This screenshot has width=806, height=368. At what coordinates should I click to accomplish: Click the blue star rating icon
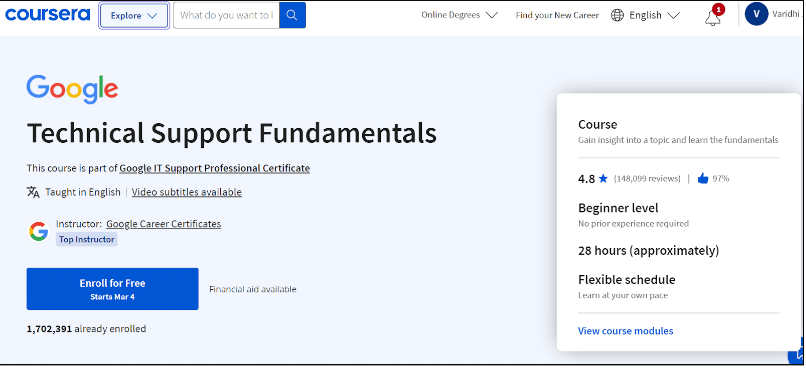coord(603,179)
